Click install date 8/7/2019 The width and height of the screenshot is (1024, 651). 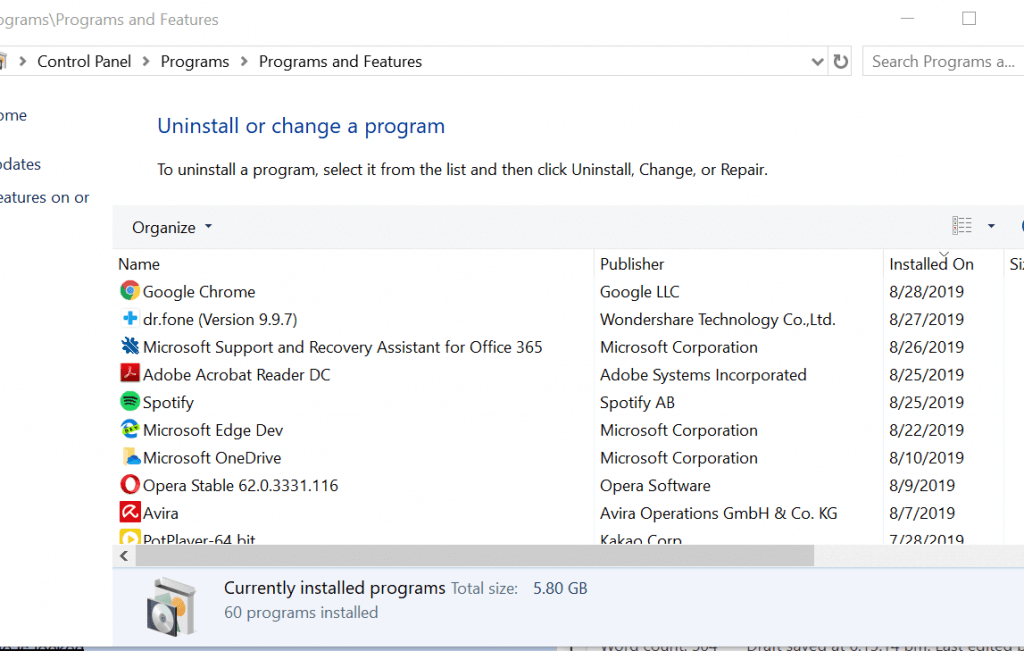[x=921, y=513]
